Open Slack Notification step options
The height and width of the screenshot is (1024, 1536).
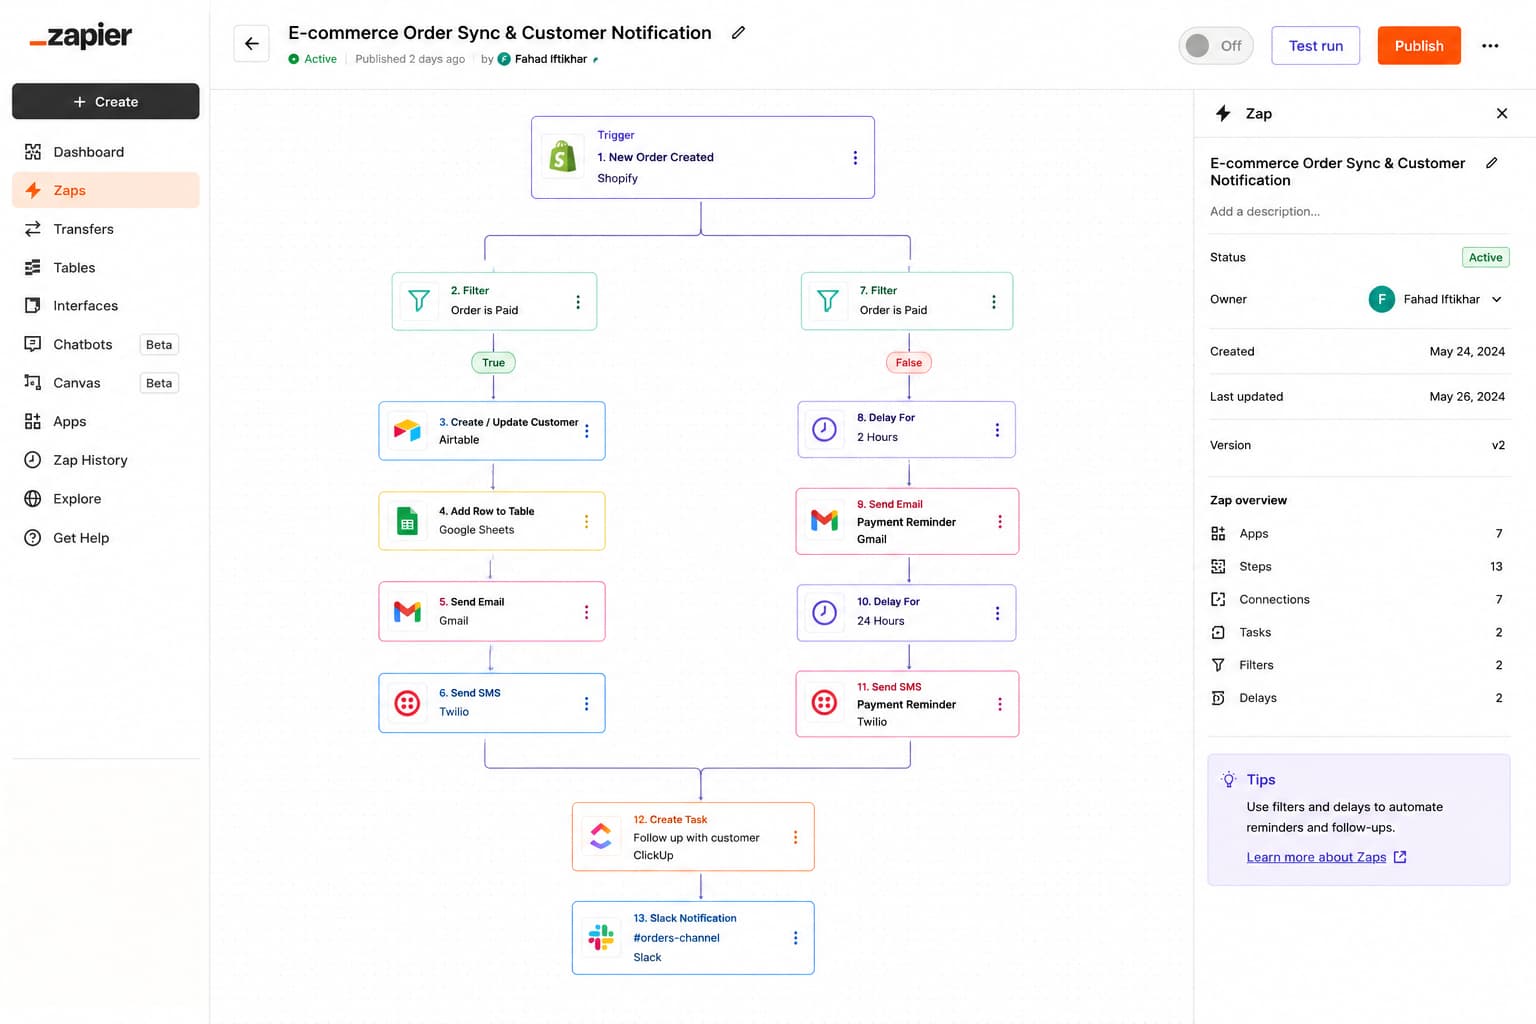(x=795, y=938)
